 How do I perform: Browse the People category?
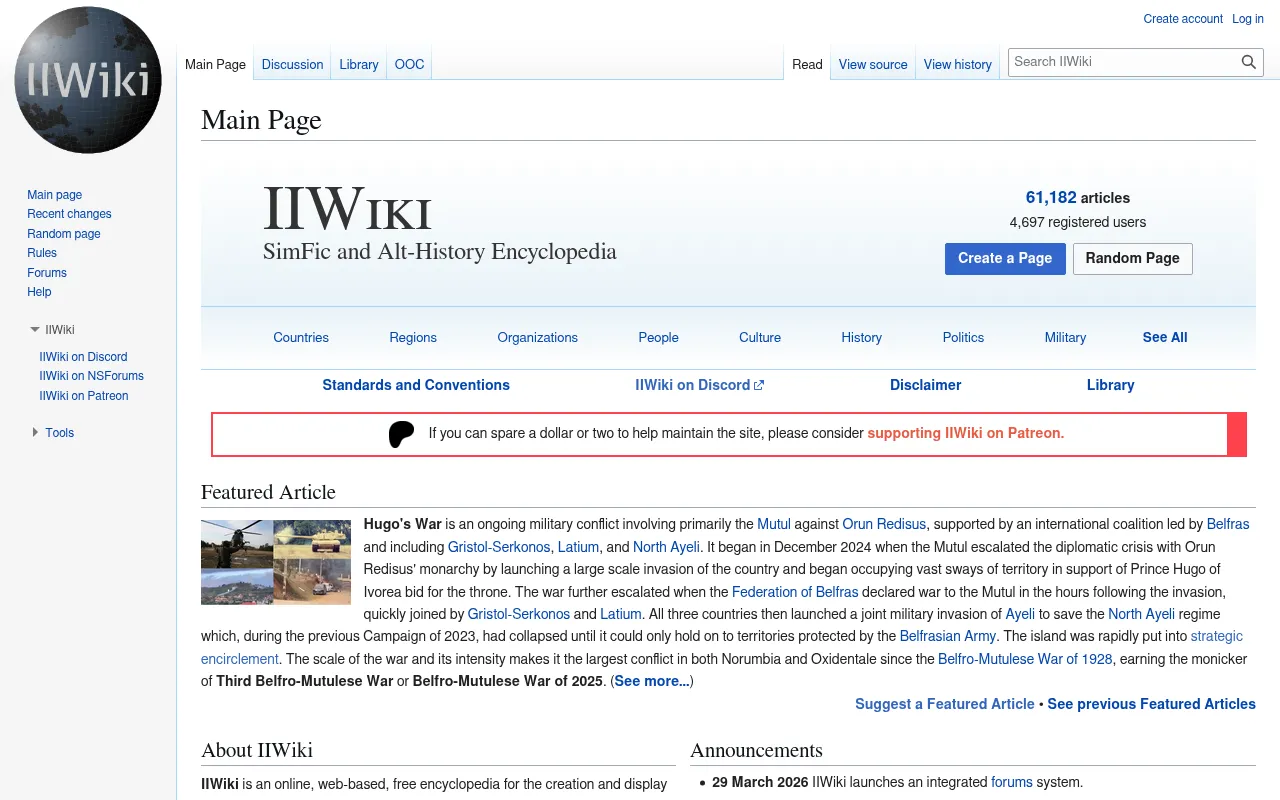[659, 338]
